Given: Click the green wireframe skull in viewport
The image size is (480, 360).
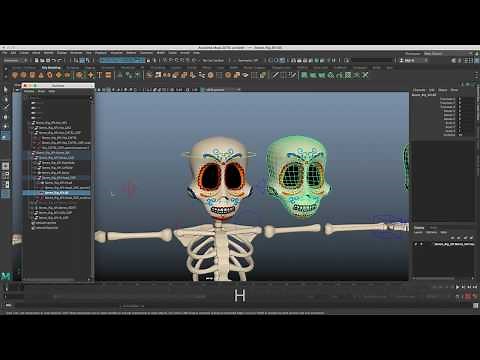Looking at the screenshot, I should [x=298, y=177].
